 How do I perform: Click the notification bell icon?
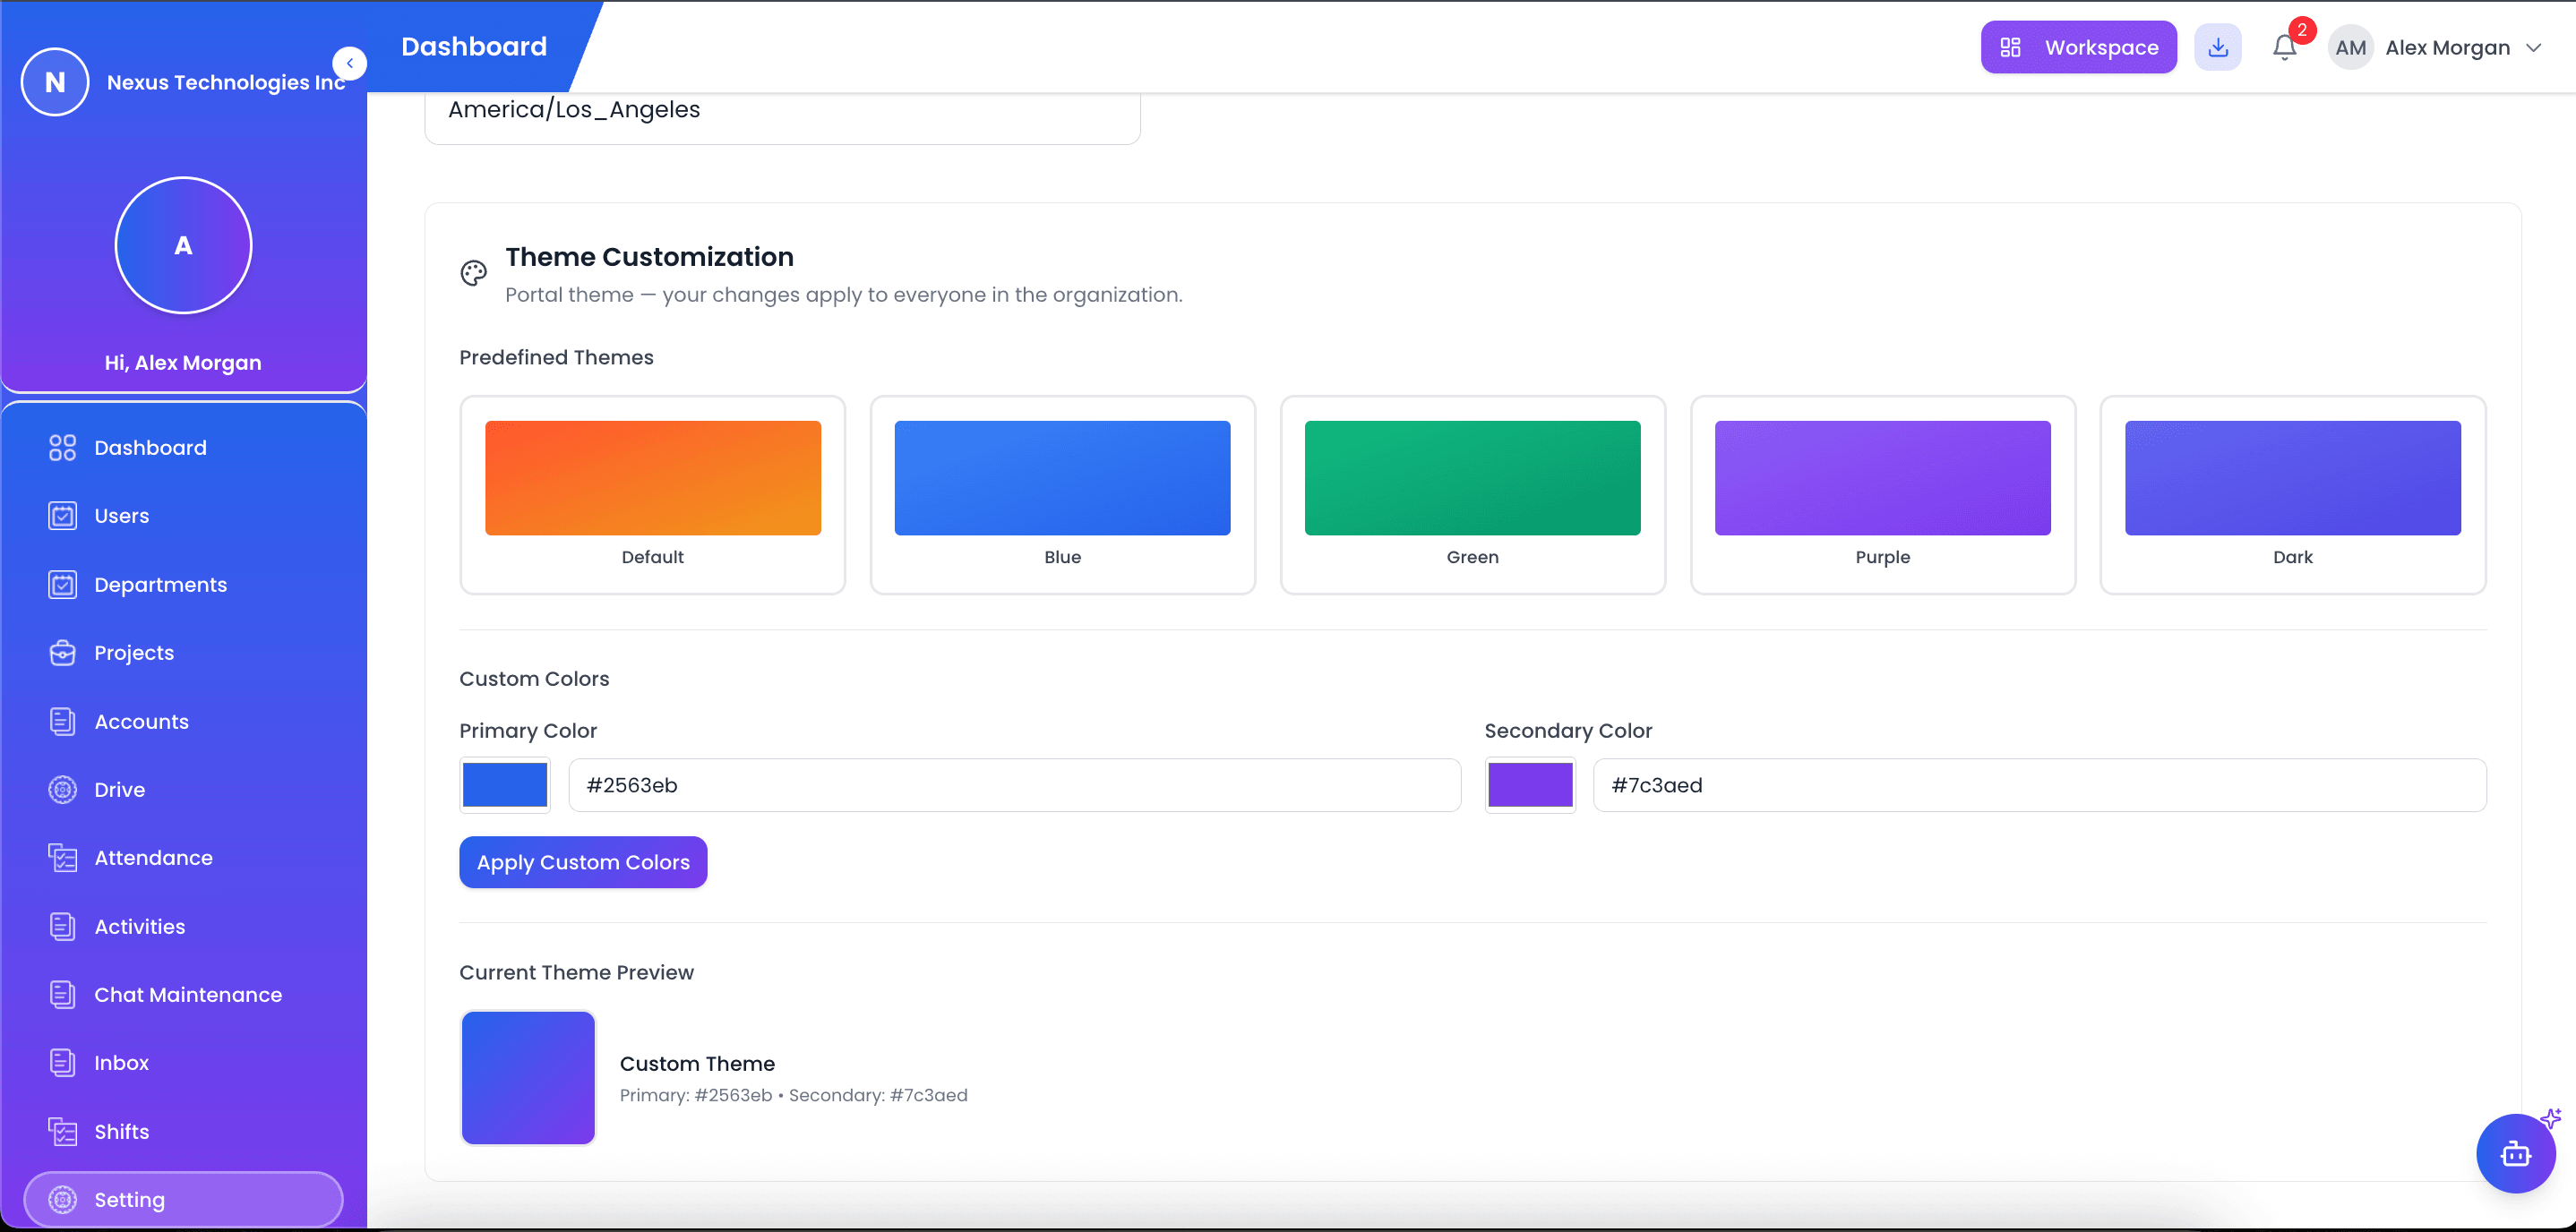click(2284, 47)
